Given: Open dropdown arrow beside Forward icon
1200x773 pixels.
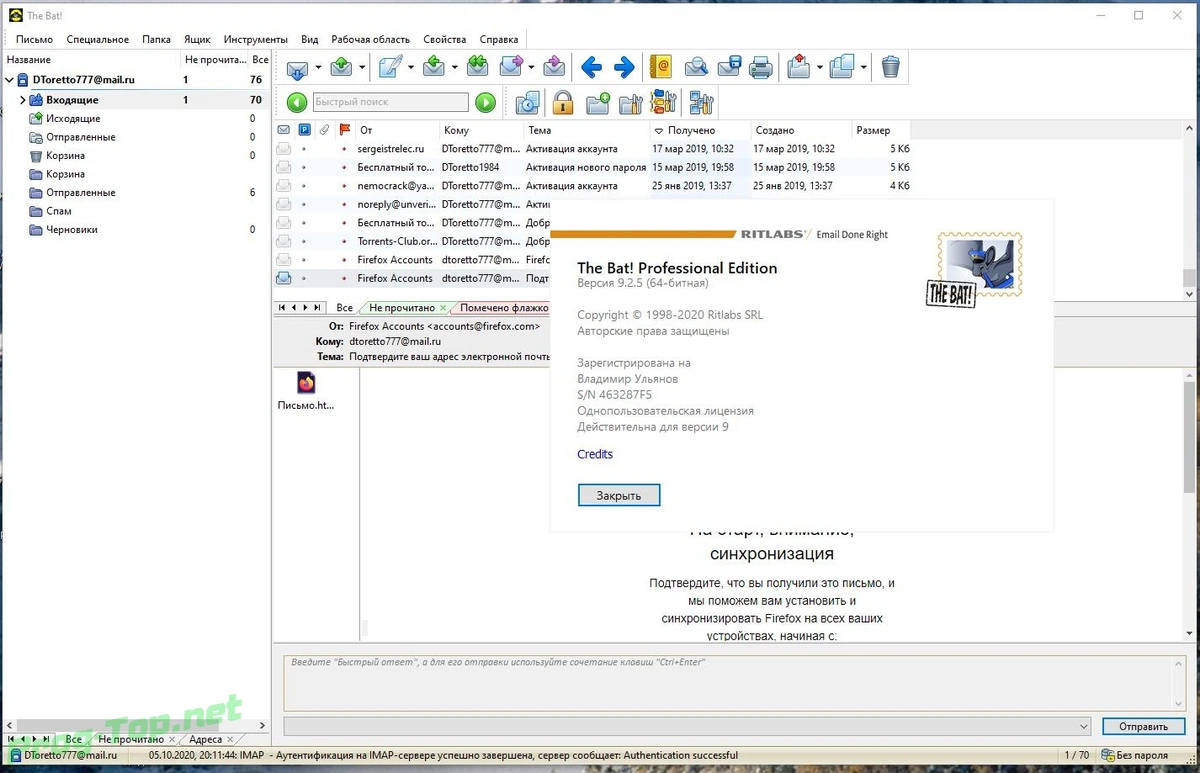Looking at the screenshot, I should pos(532,69).
